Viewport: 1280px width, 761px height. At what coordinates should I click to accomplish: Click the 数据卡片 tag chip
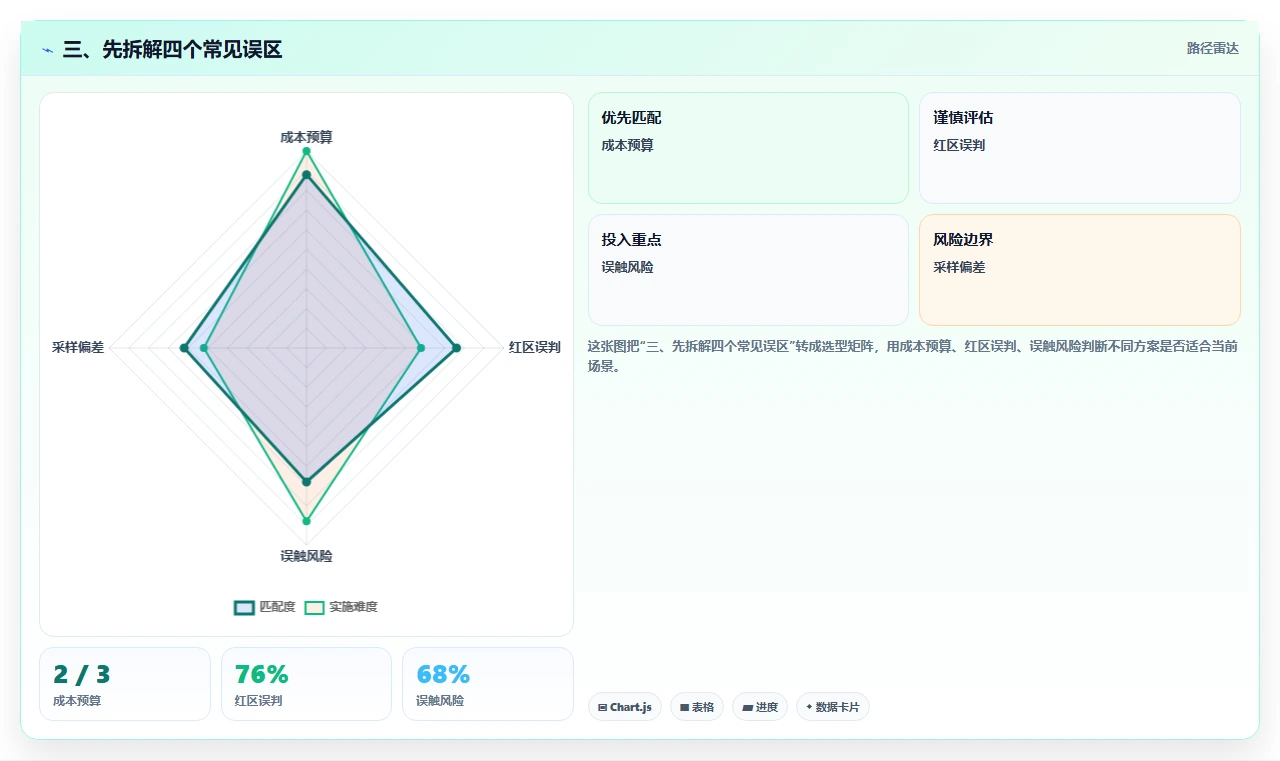click(833, 707)
